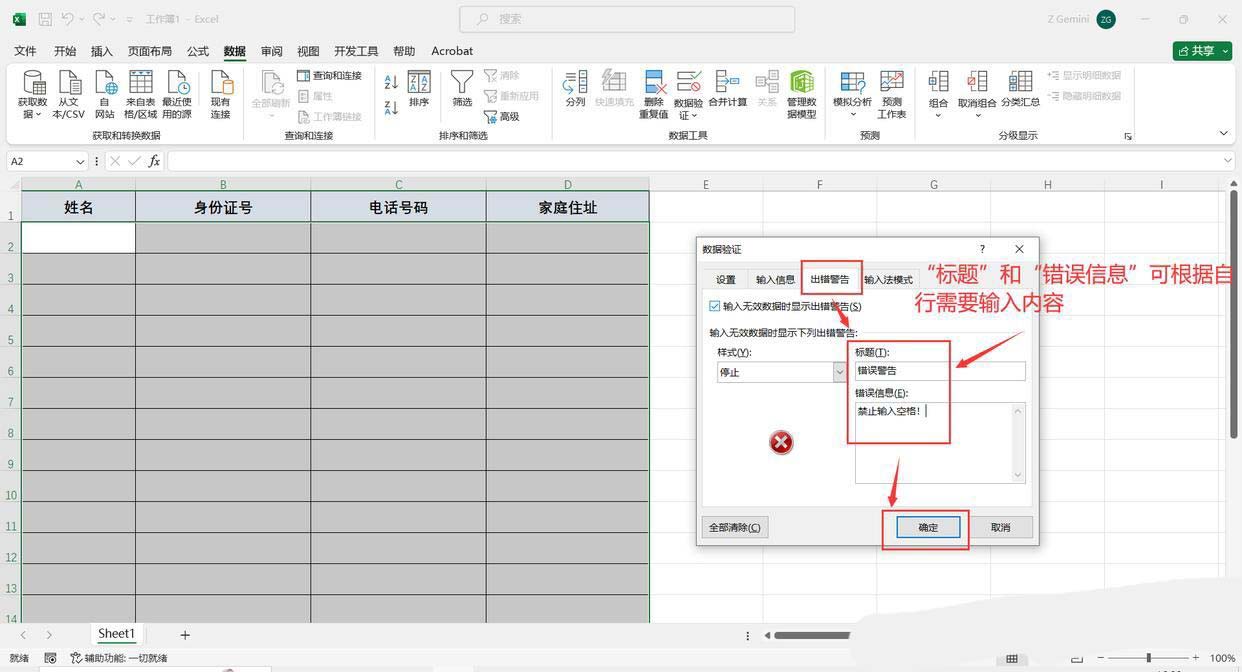Click 查询和连接 in the ribbon
Screen dimensions: 1242x672
329,76
